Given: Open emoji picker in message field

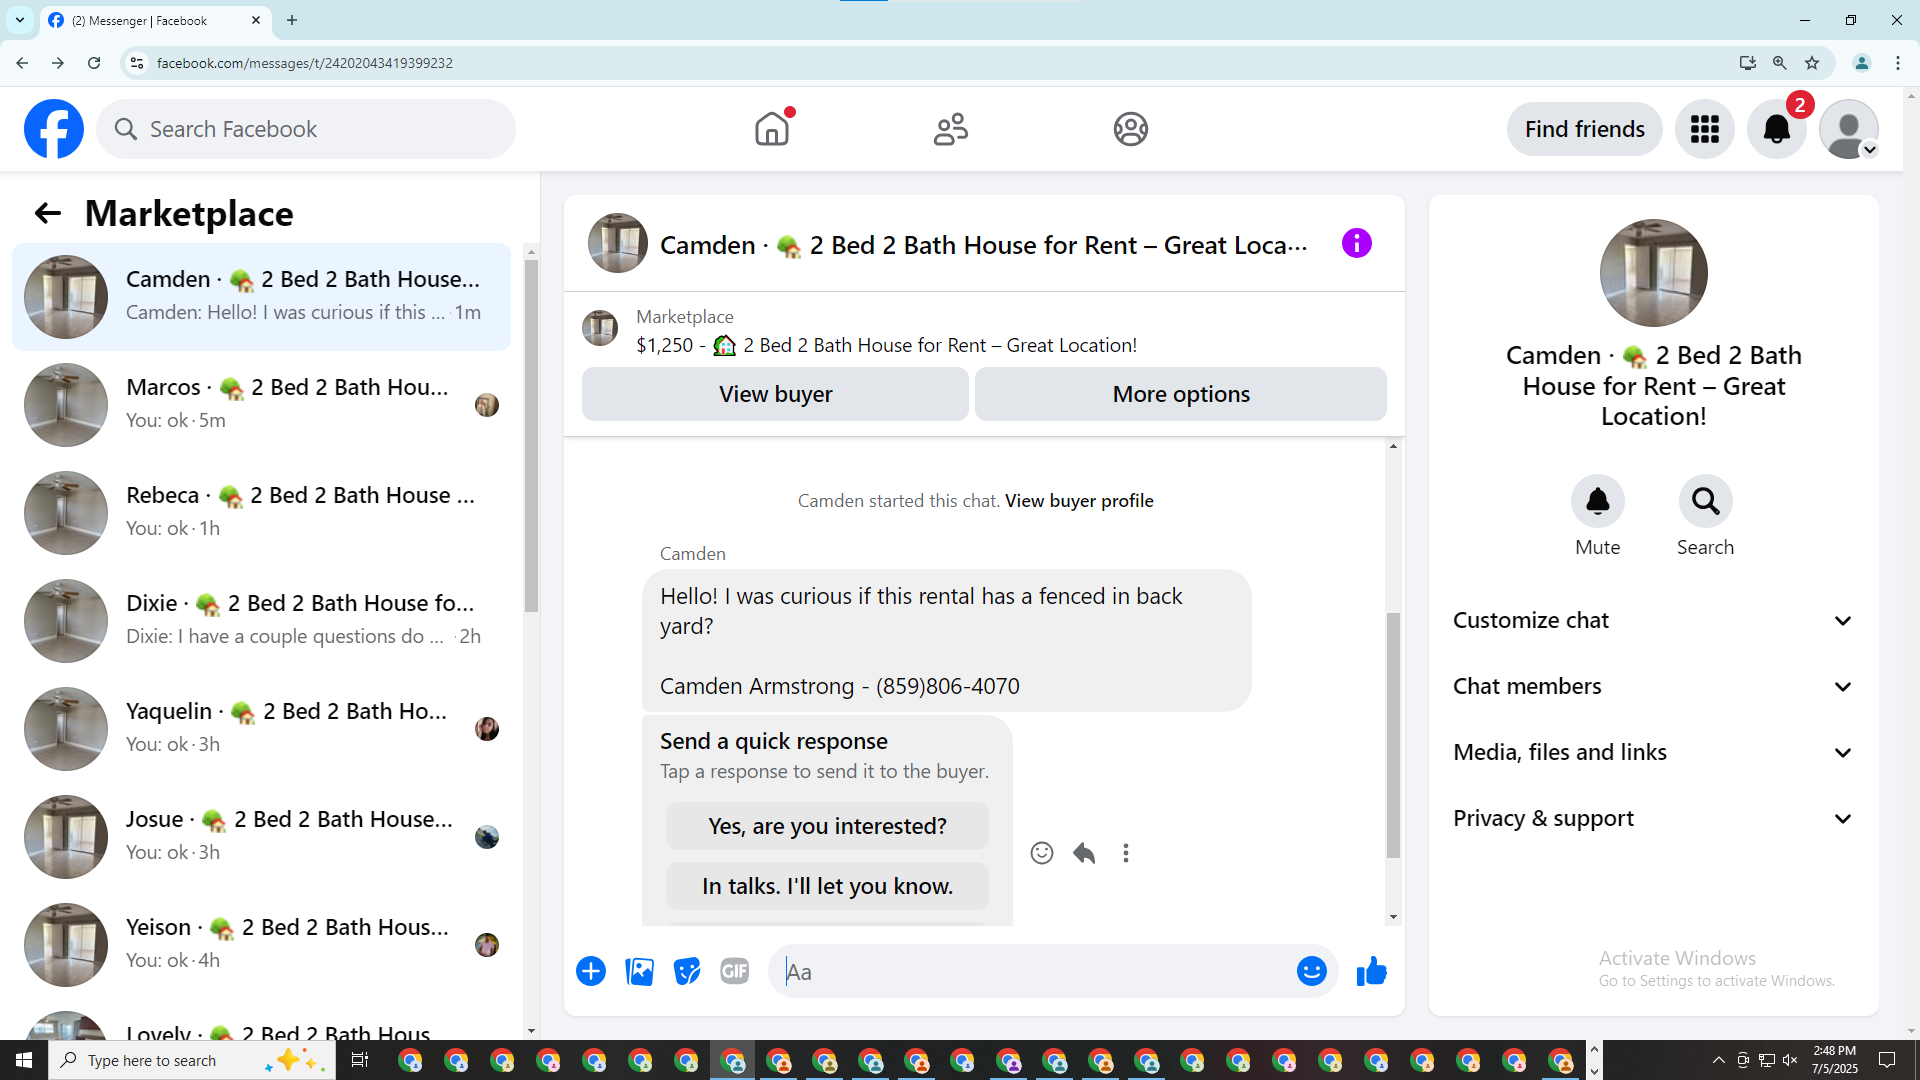Looking at the screenshot, I should tap(1311, 971).
